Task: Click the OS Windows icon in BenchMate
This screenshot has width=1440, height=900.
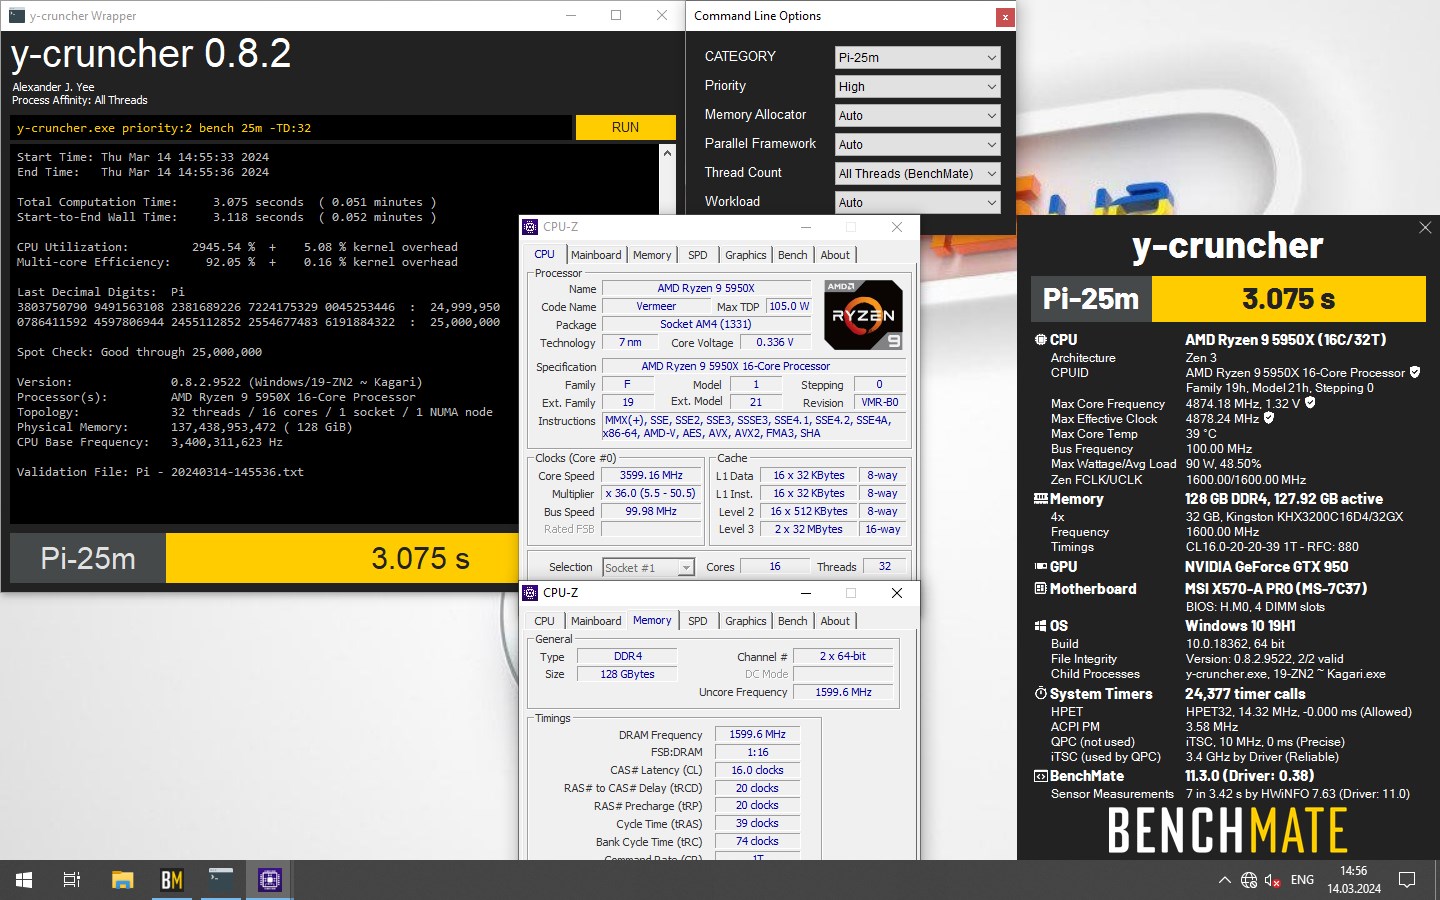Action: pyautogui.click(x=1040, y=626)
